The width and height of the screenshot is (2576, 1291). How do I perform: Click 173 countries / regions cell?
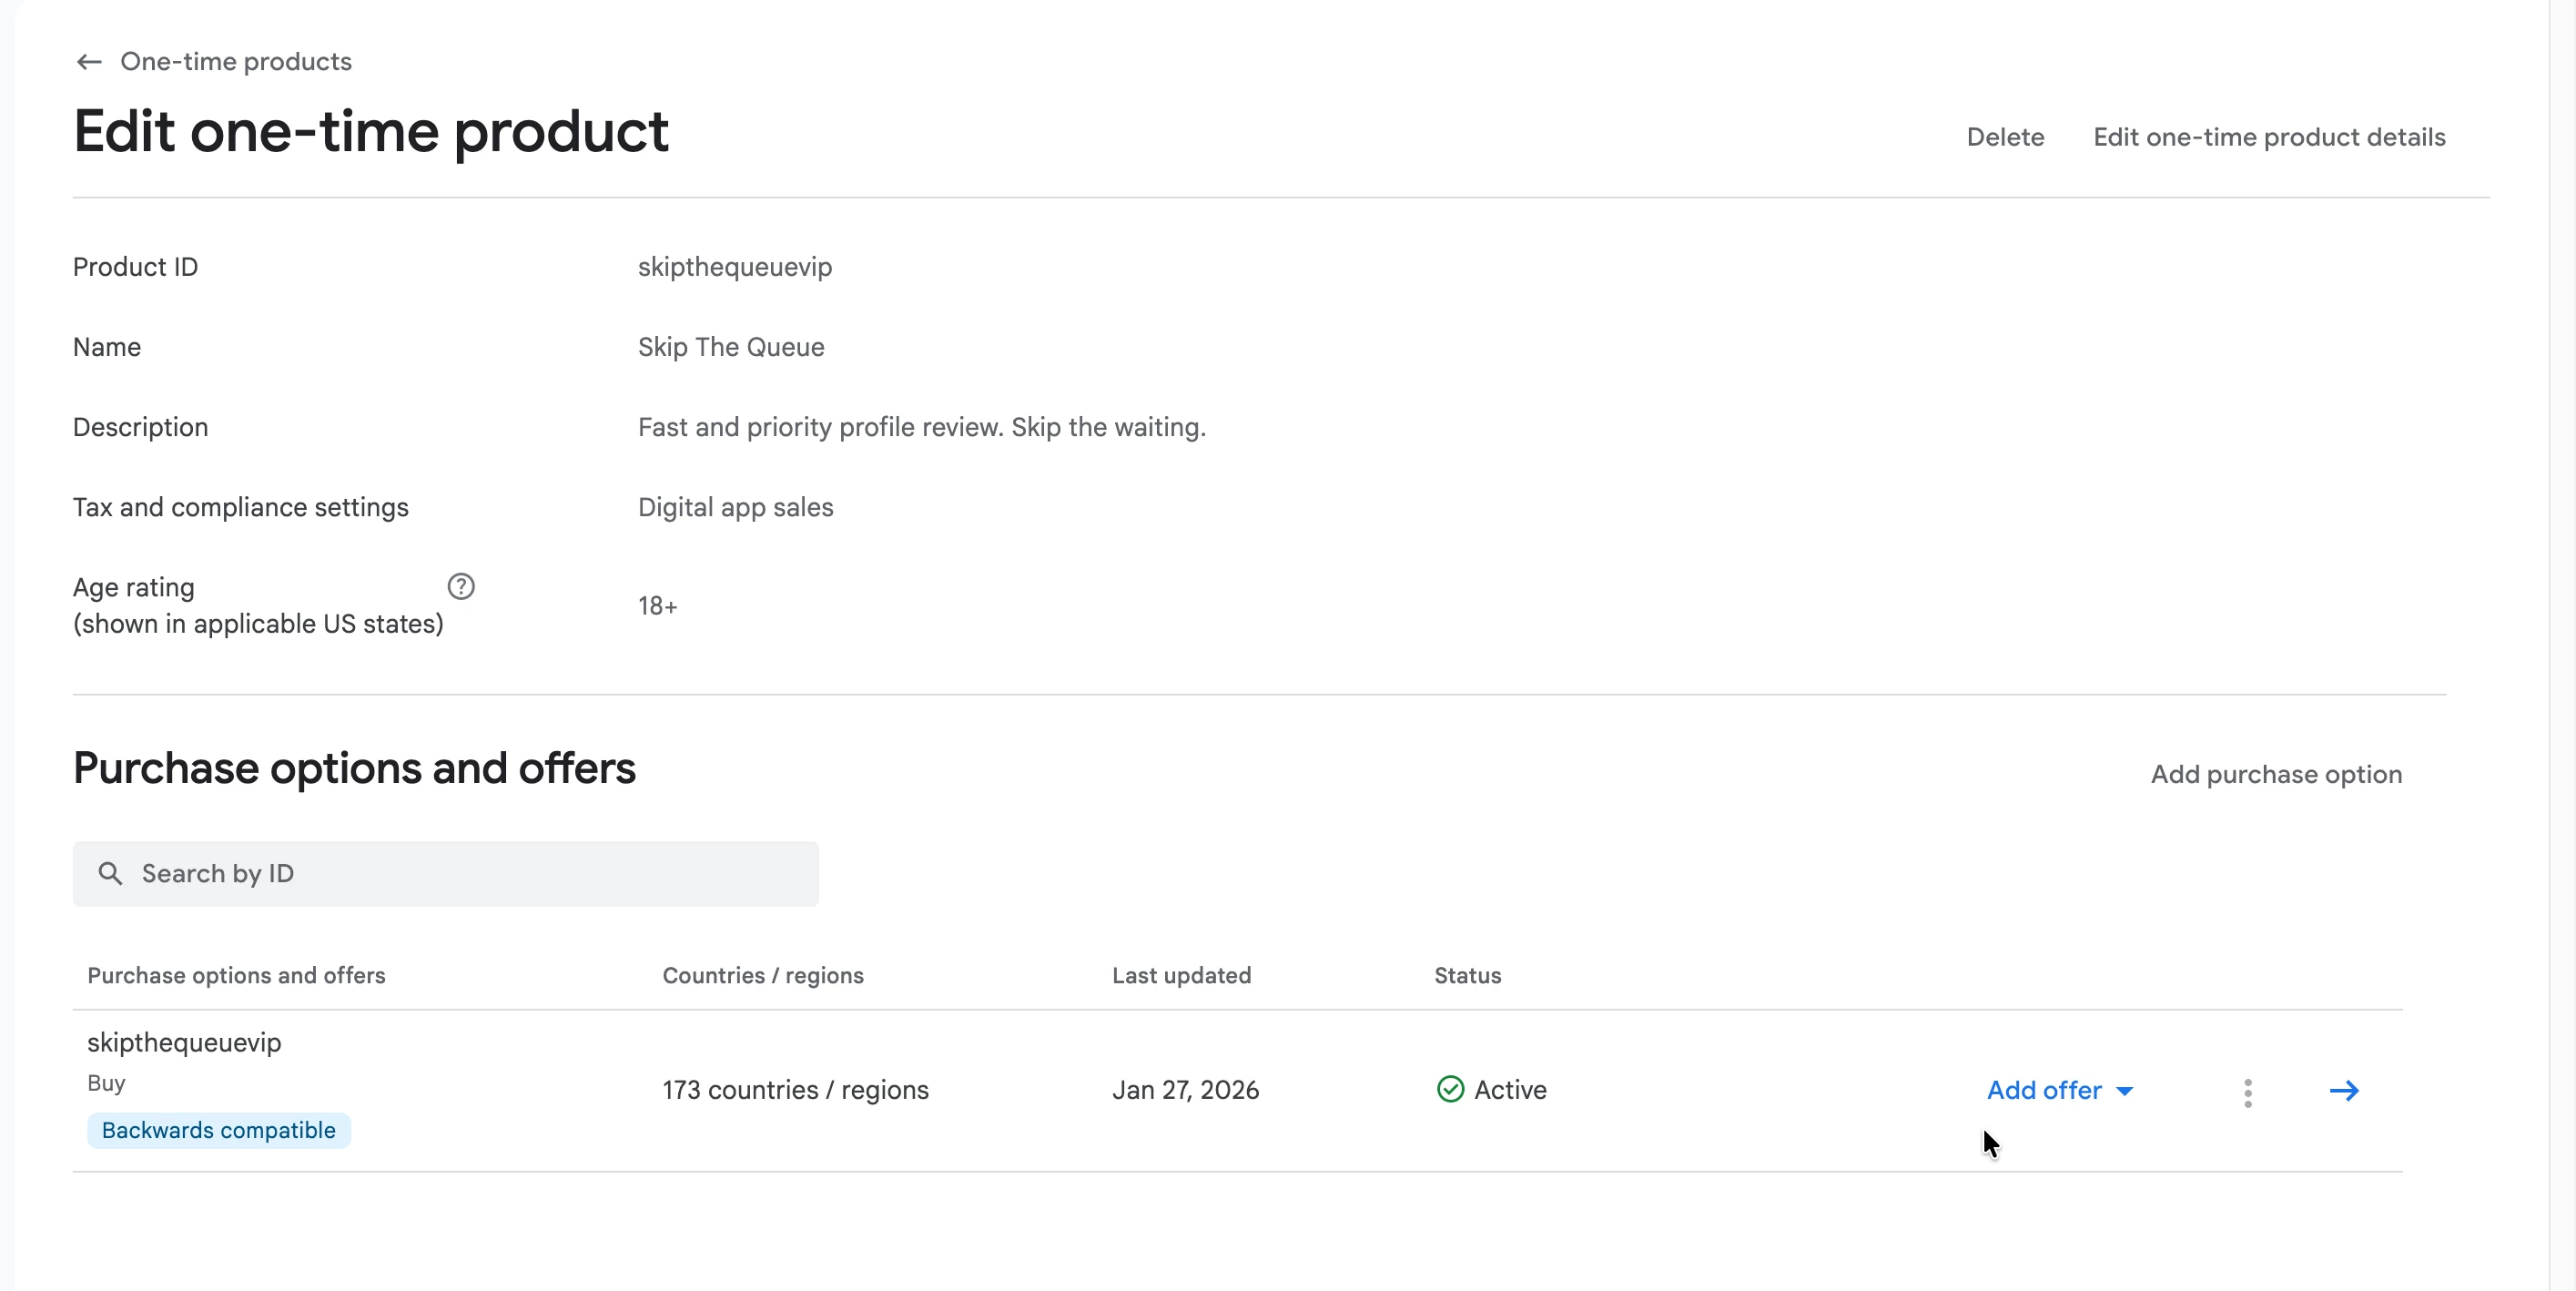point(794,1090)
